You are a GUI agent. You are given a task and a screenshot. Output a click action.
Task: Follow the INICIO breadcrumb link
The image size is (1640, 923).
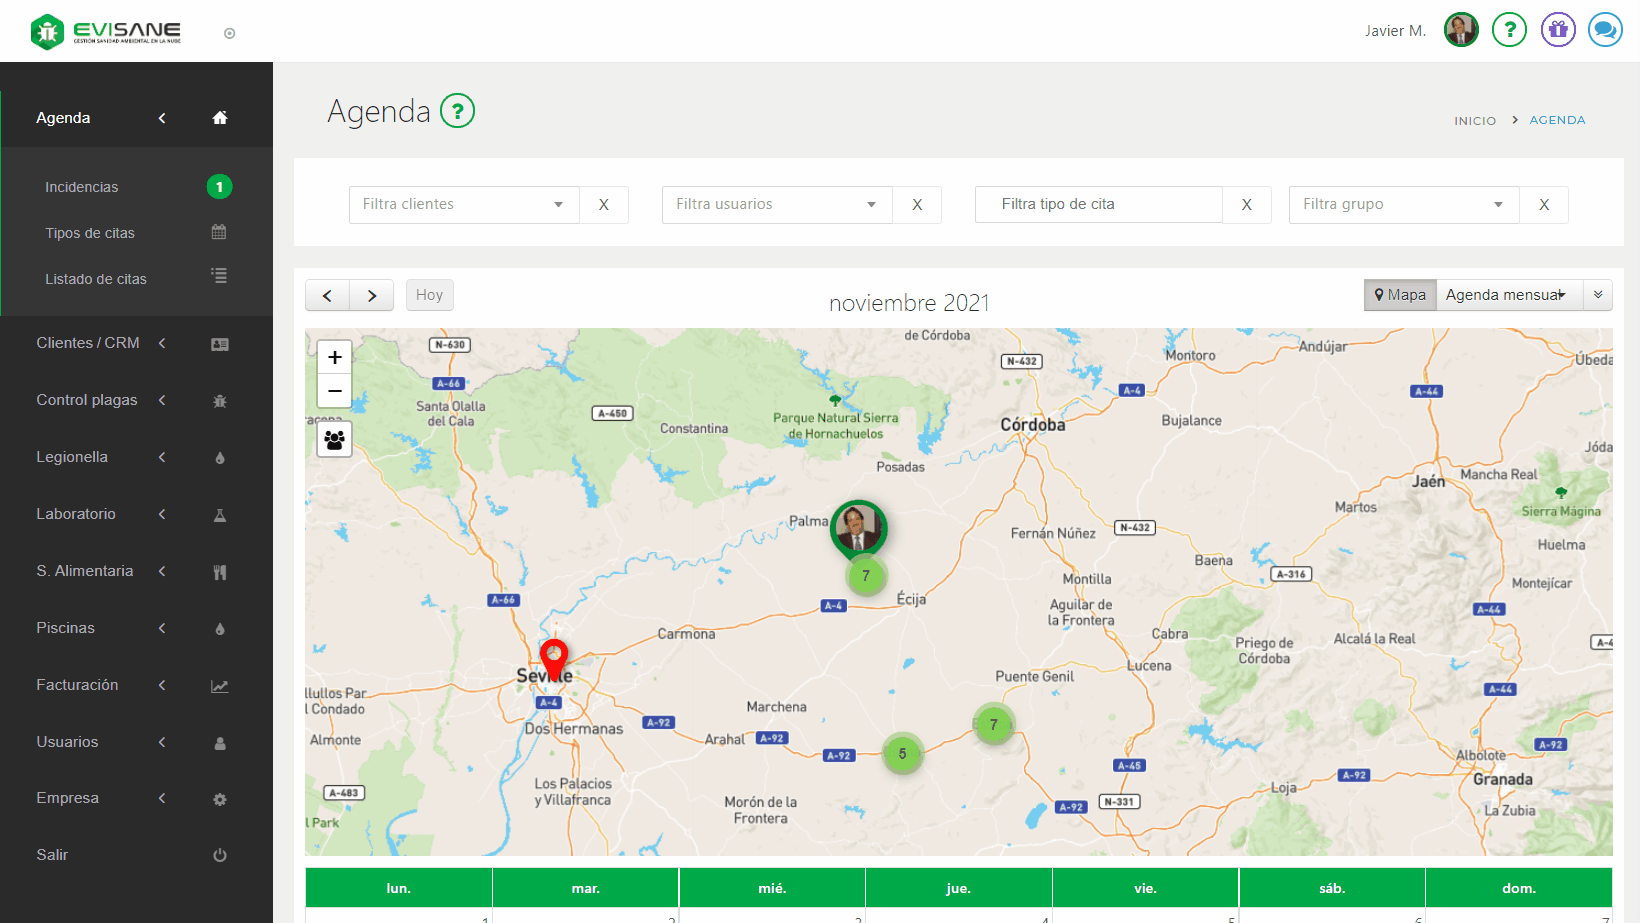click(x=1475, y=121)
